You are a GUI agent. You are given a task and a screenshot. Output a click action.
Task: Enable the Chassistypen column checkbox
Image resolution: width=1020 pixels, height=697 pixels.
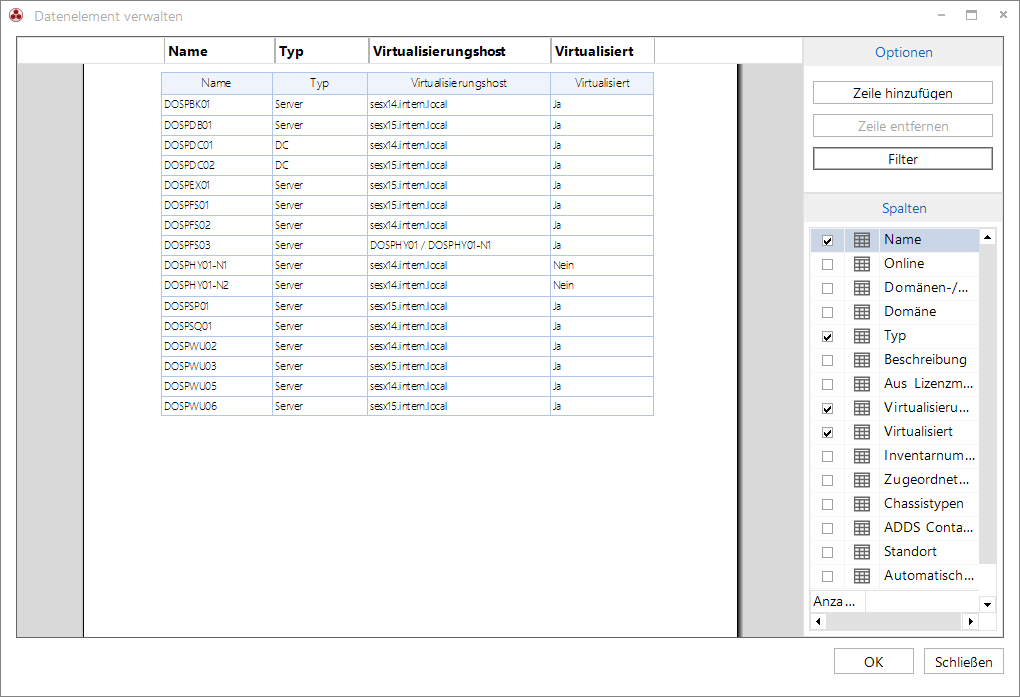coord(827,504)
